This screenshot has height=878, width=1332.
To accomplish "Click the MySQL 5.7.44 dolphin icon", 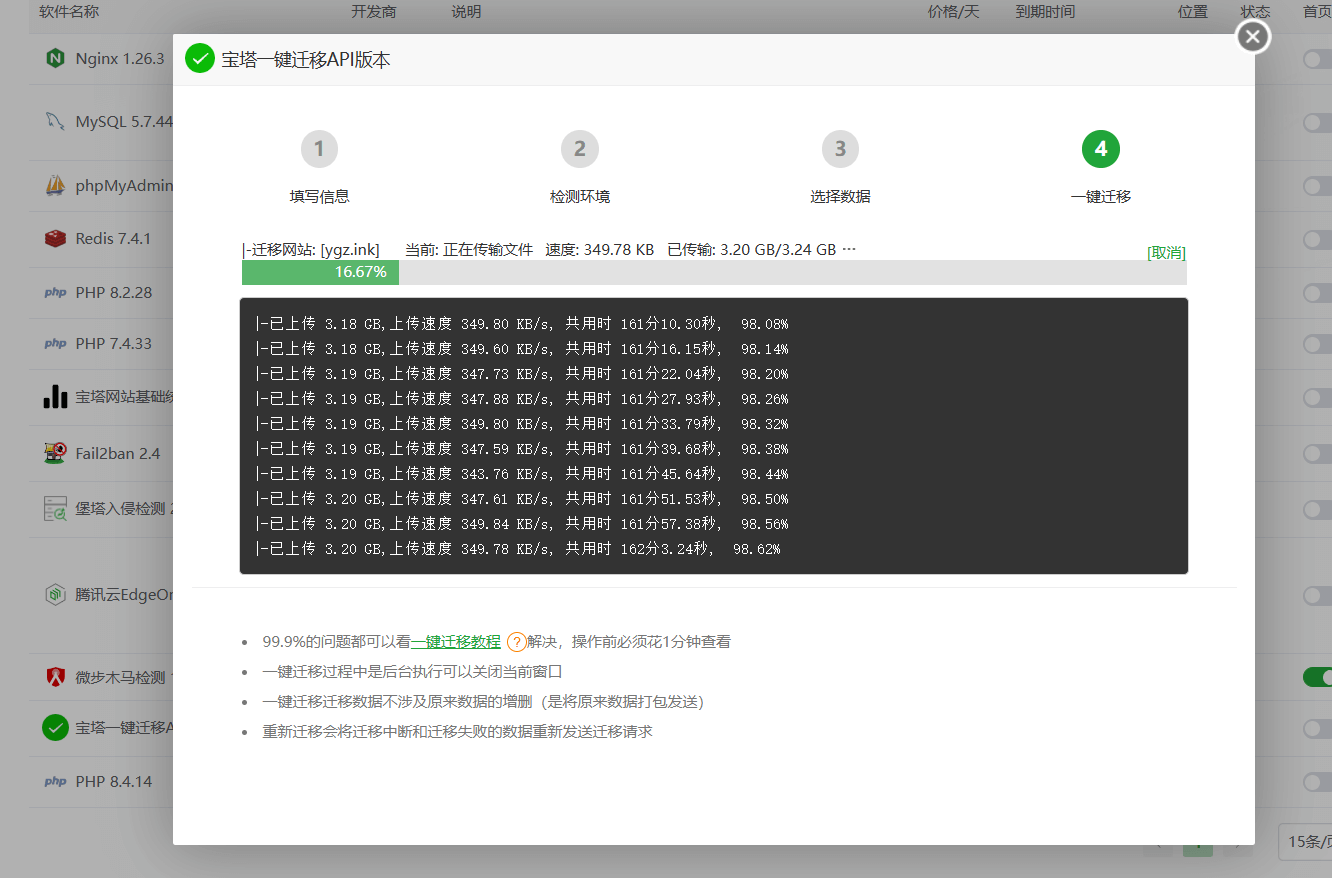I will tap(55, 121).
